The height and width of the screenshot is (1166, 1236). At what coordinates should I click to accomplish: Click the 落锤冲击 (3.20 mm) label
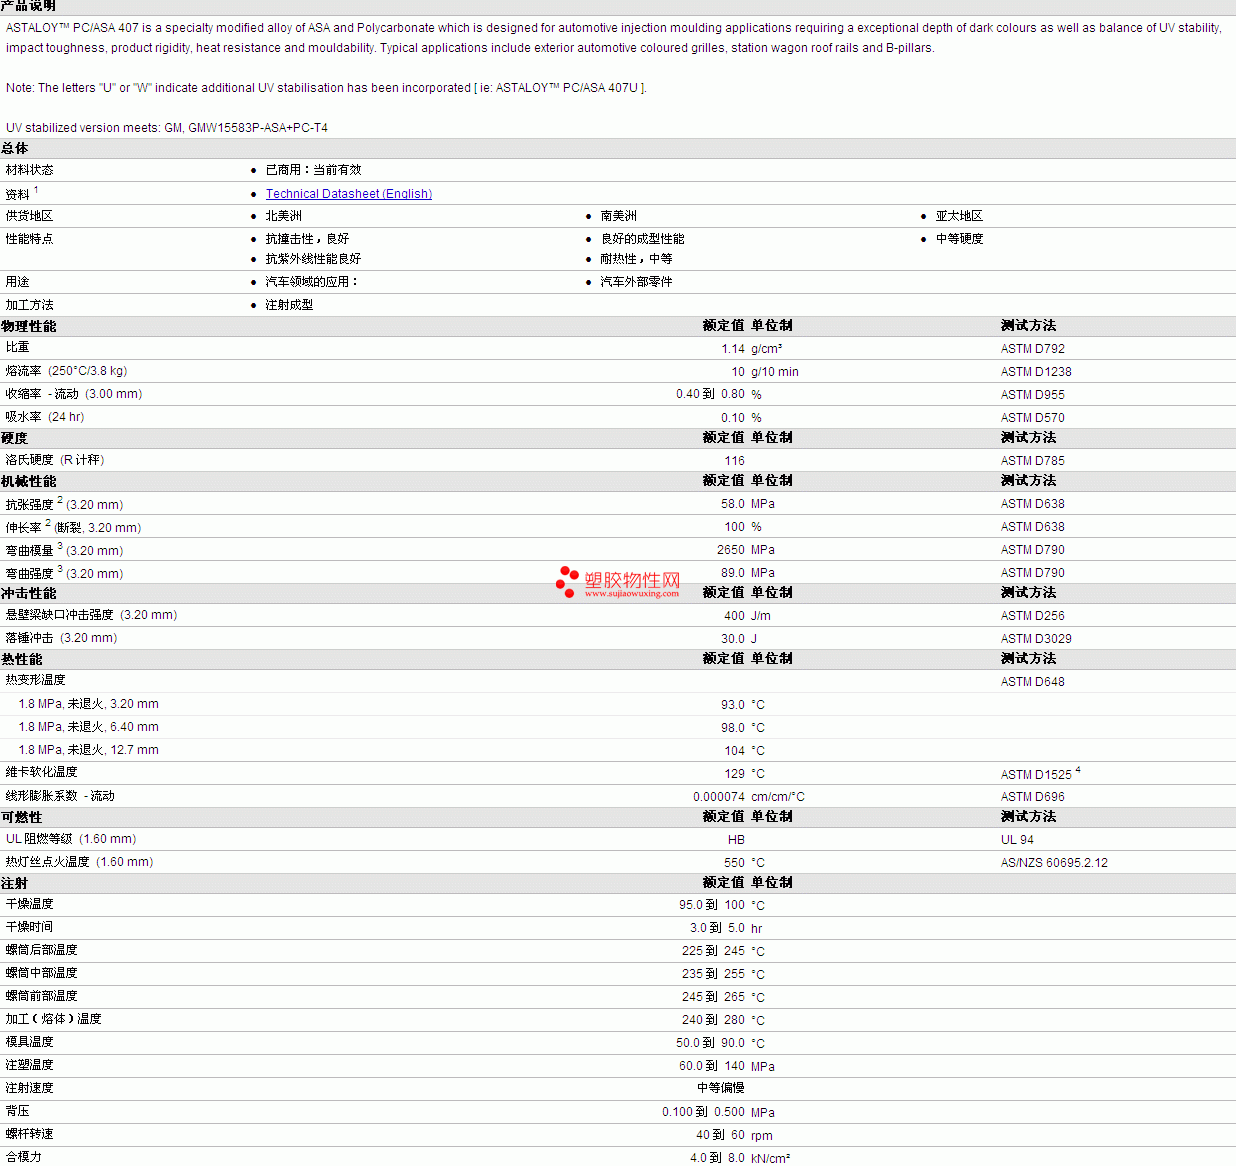click(x=61, y=638)
